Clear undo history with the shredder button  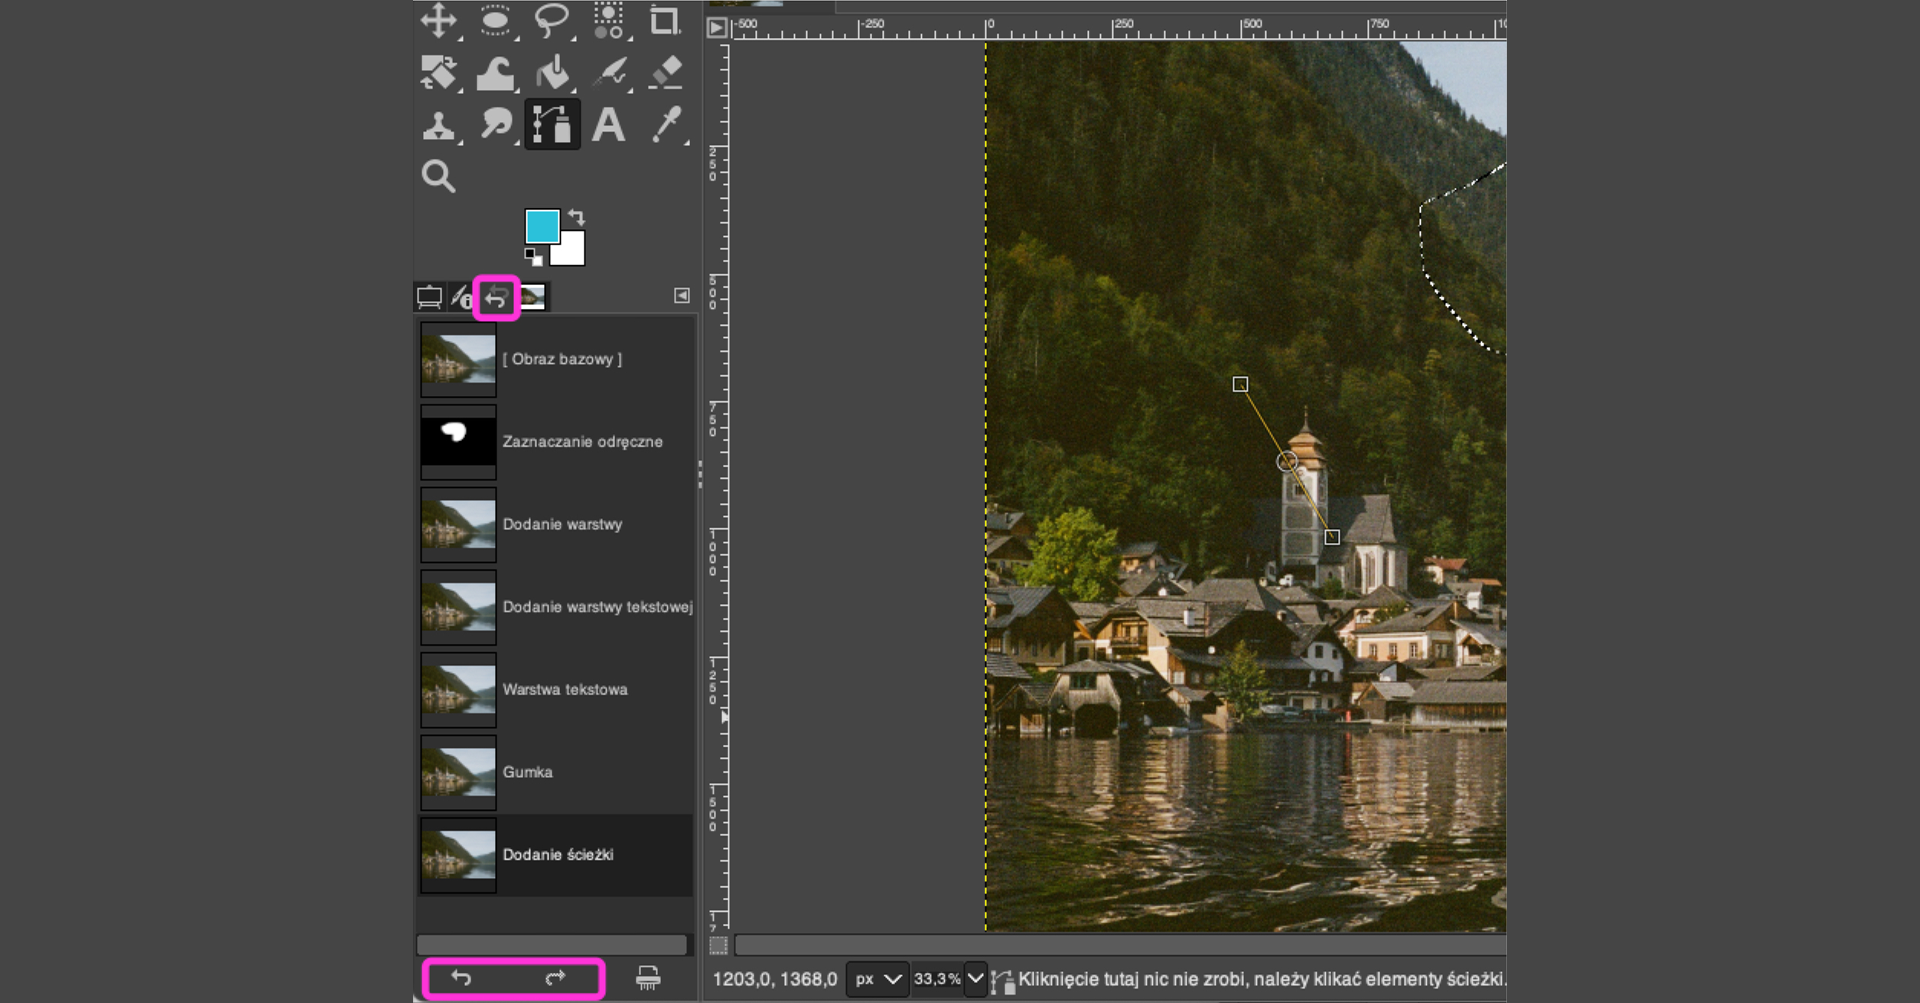(648, 978)
